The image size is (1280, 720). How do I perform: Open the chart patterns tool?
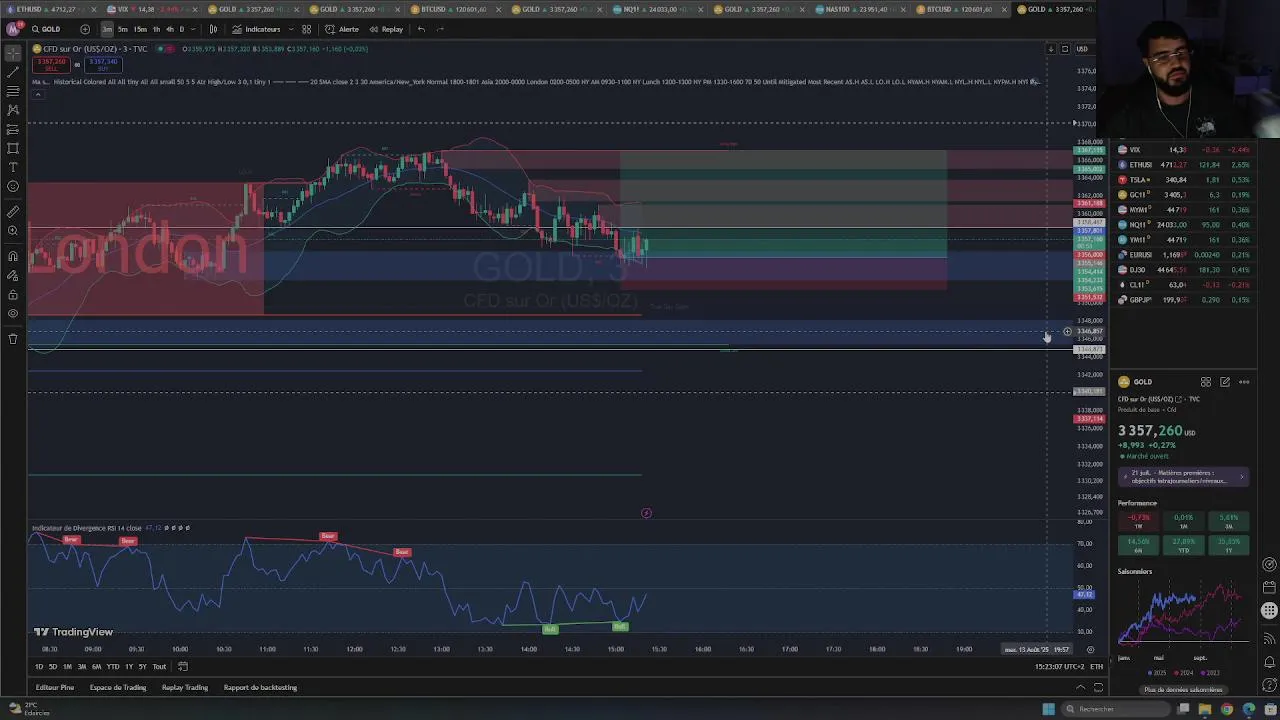pyautogui.click(x=13, y=110)
